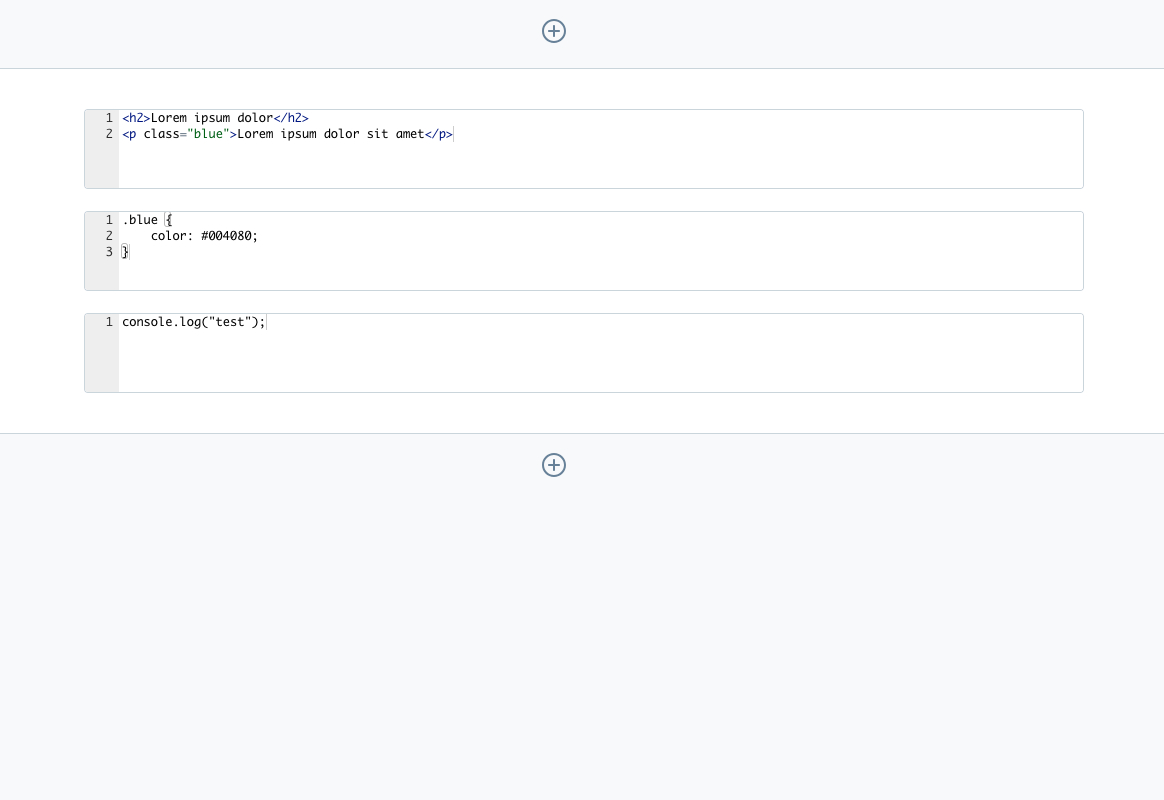
Task: Click the #004080 color value
Action: [x=229, y=236]
